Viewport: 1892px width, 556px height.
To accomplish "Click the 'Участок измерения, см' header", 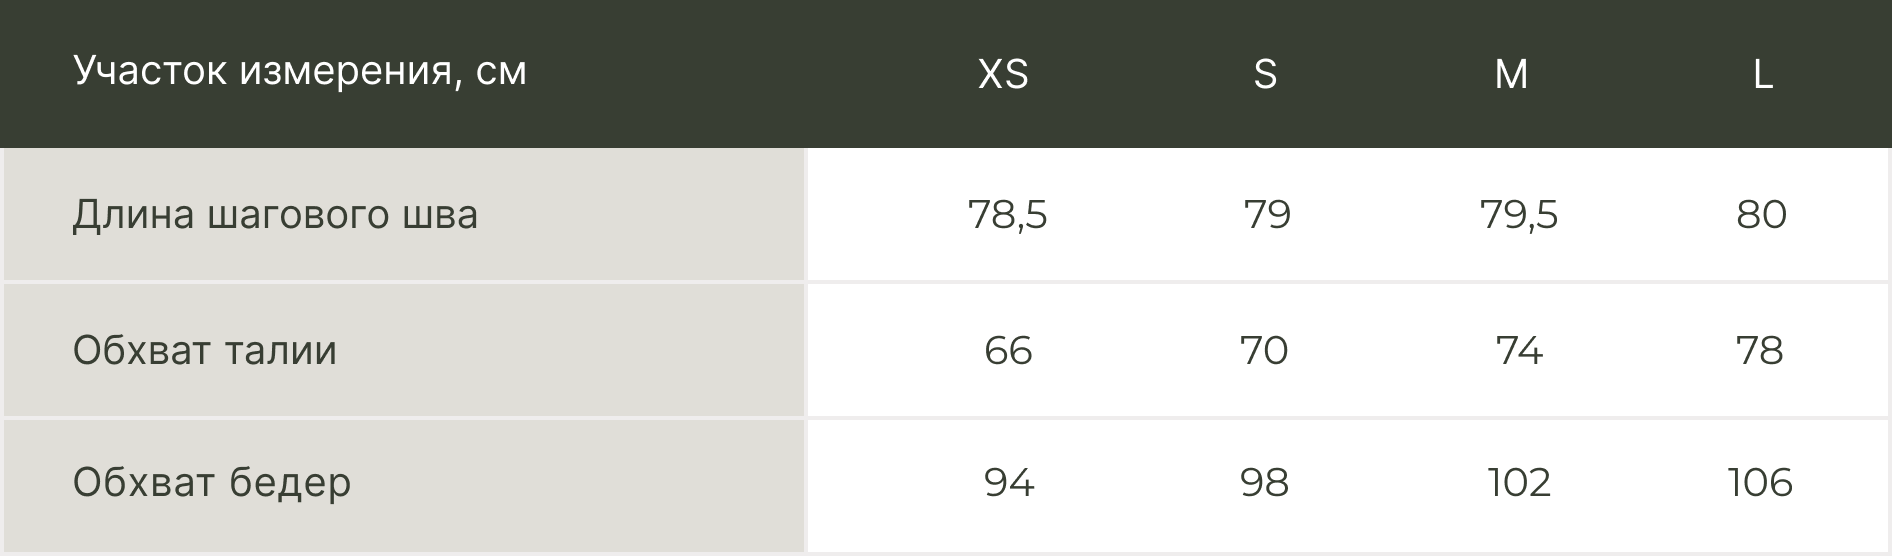I will (300, 71).
